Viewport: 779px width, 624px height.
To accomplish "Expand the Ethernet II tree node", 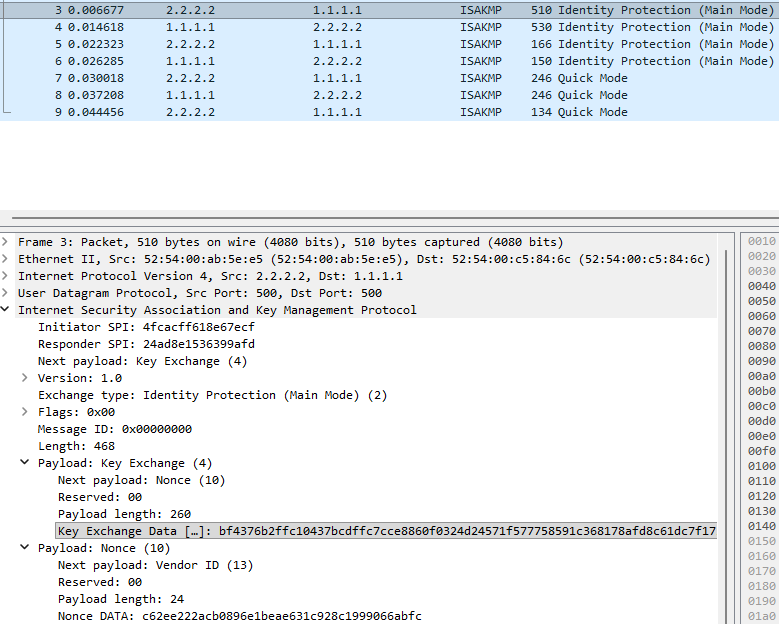I will (x=6, y=259).
